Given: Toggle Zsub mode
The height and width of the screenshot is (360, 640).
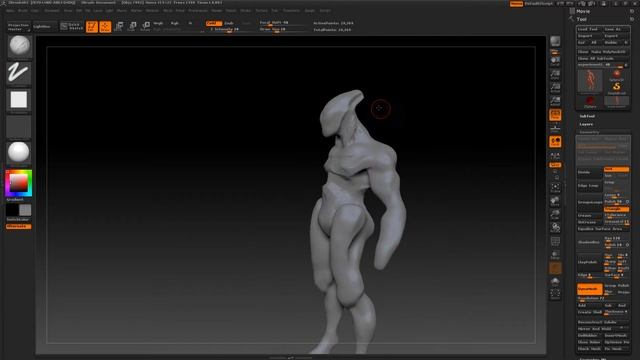Looking at the screenshot, I should tap(229, 23).
